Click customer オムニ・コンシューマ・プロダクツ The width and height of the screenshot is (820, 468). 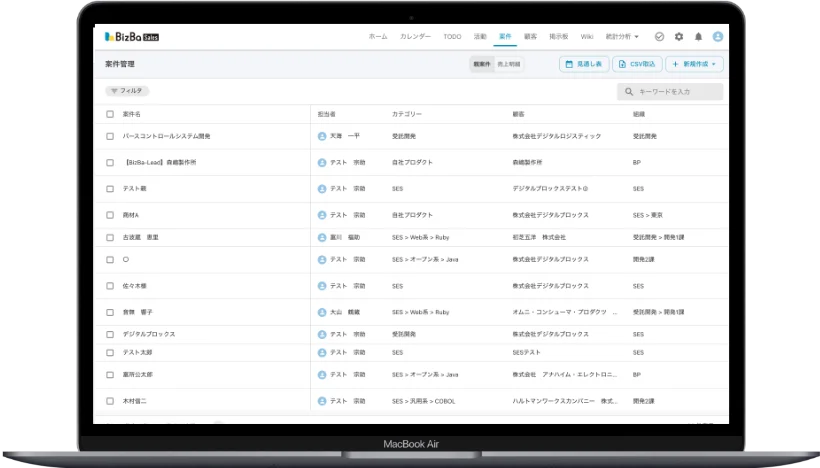565,312
